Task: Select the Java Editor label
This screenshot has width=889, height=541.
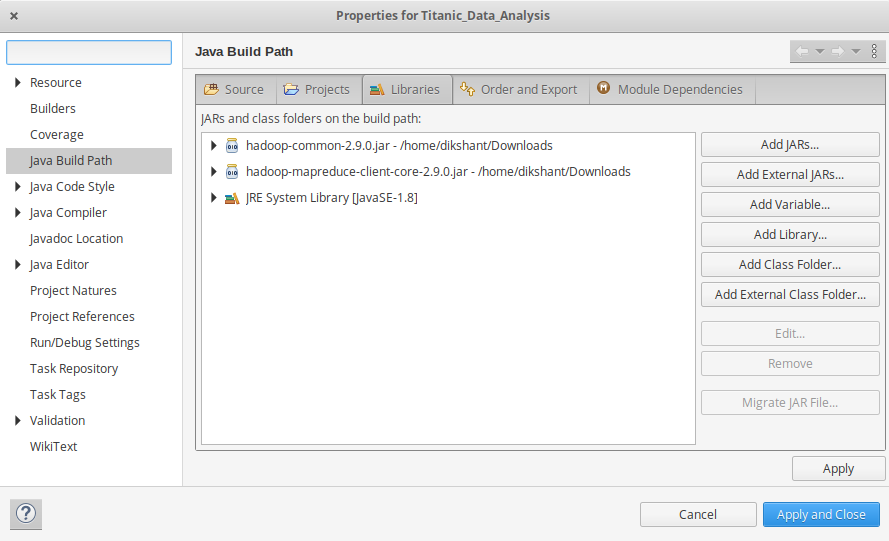Action: [x=59, y=265]
